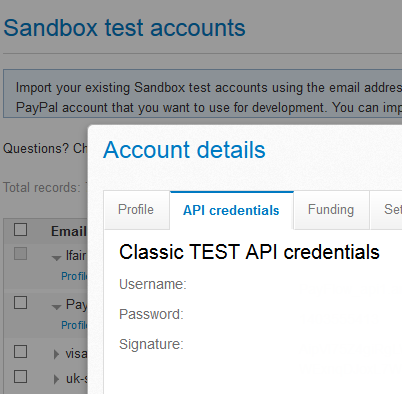This screenshot has width=402, height=394.
Task: Tick the select-all checkbox beside Email header
Action: coord(20,230)
